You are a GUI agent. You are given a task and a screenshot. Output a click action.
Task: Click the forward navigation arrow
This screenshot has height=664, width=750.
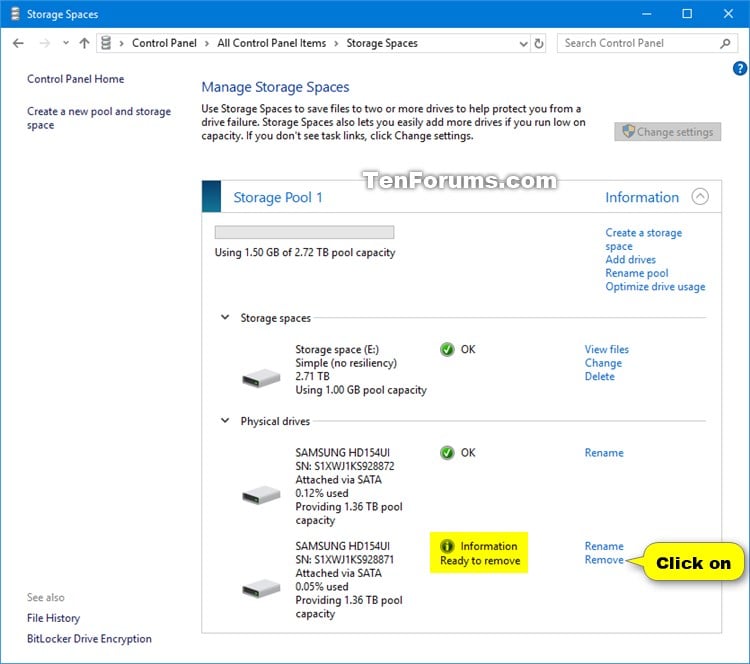(x=44, y=44)
